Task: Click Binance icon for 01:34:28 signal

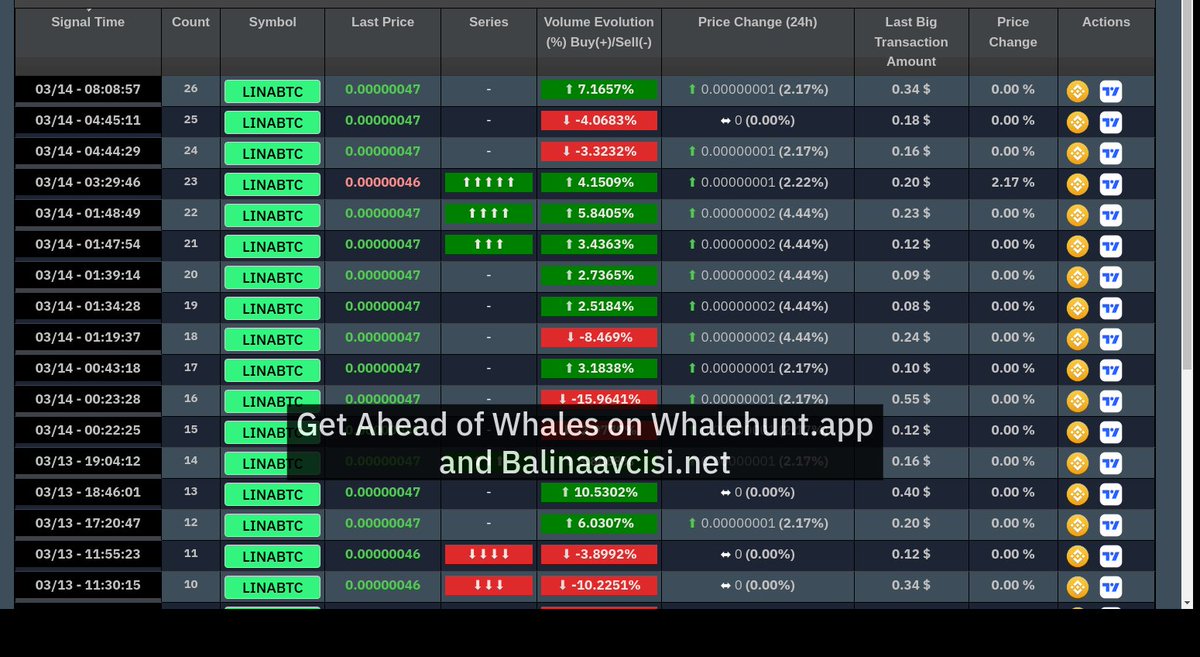Action: point(1077,308)
